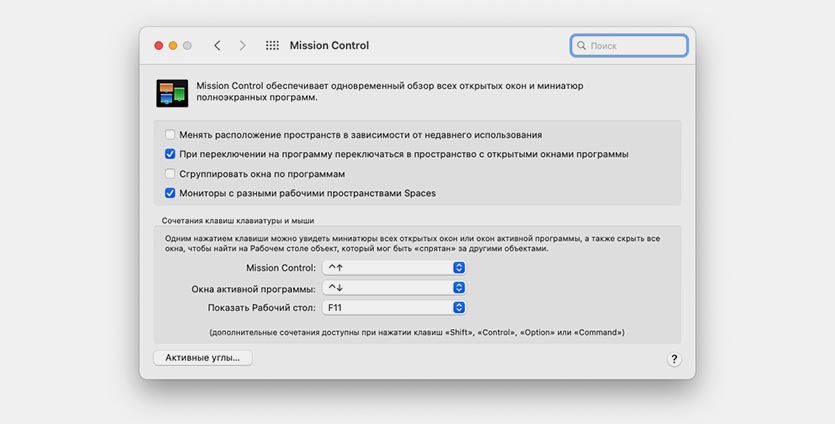Click the Активные углы button

point(203,357)
